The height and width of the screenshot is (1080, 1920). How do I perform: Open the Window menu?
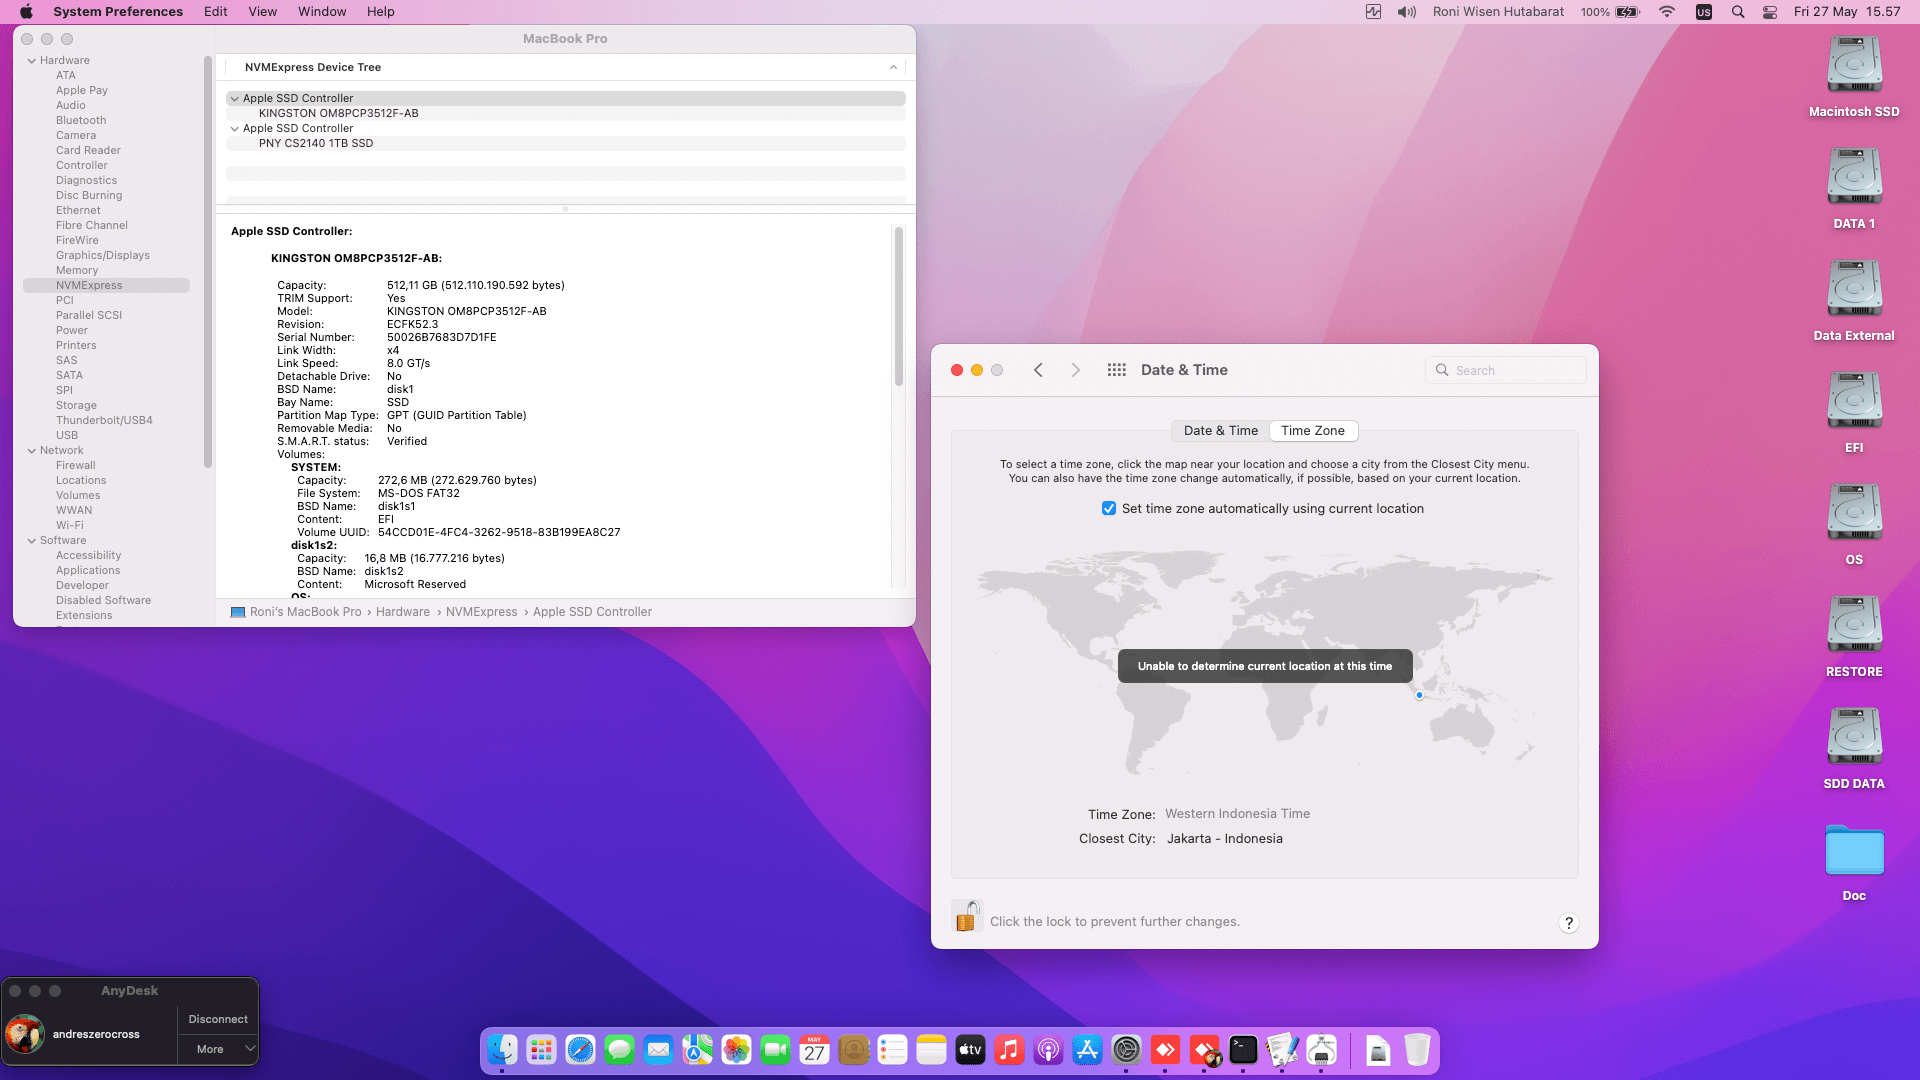[322, 12]
